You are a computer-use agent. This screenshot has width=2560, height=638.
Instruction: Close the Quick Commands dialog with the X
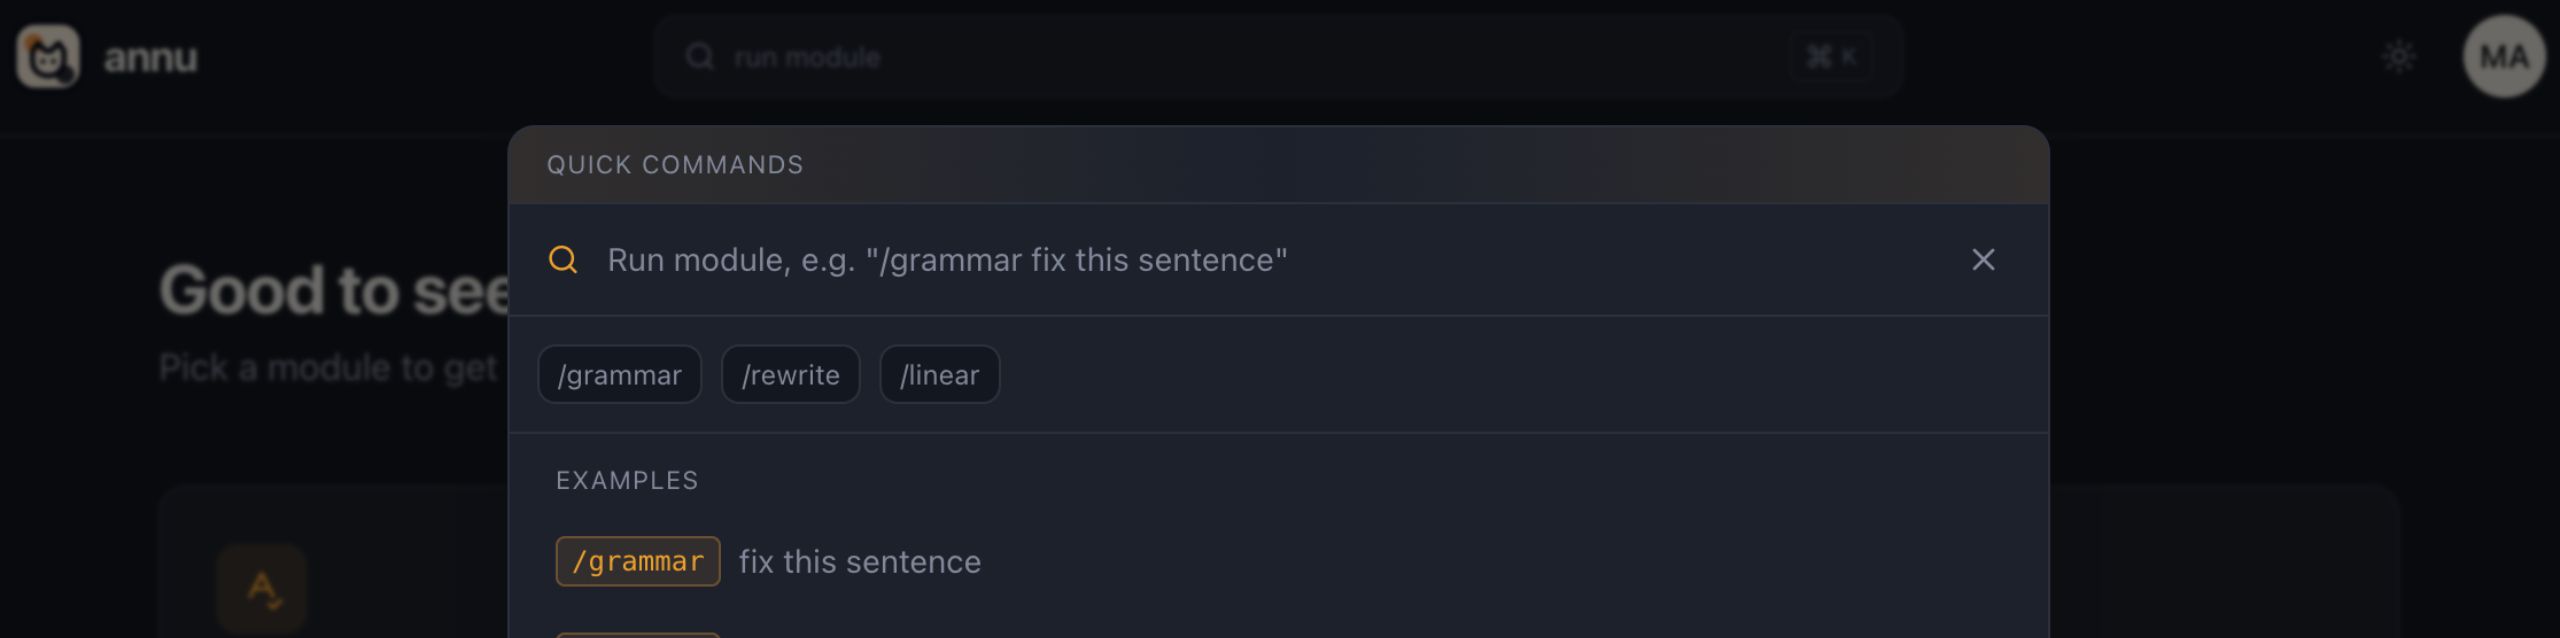(x=1983, y=260)
